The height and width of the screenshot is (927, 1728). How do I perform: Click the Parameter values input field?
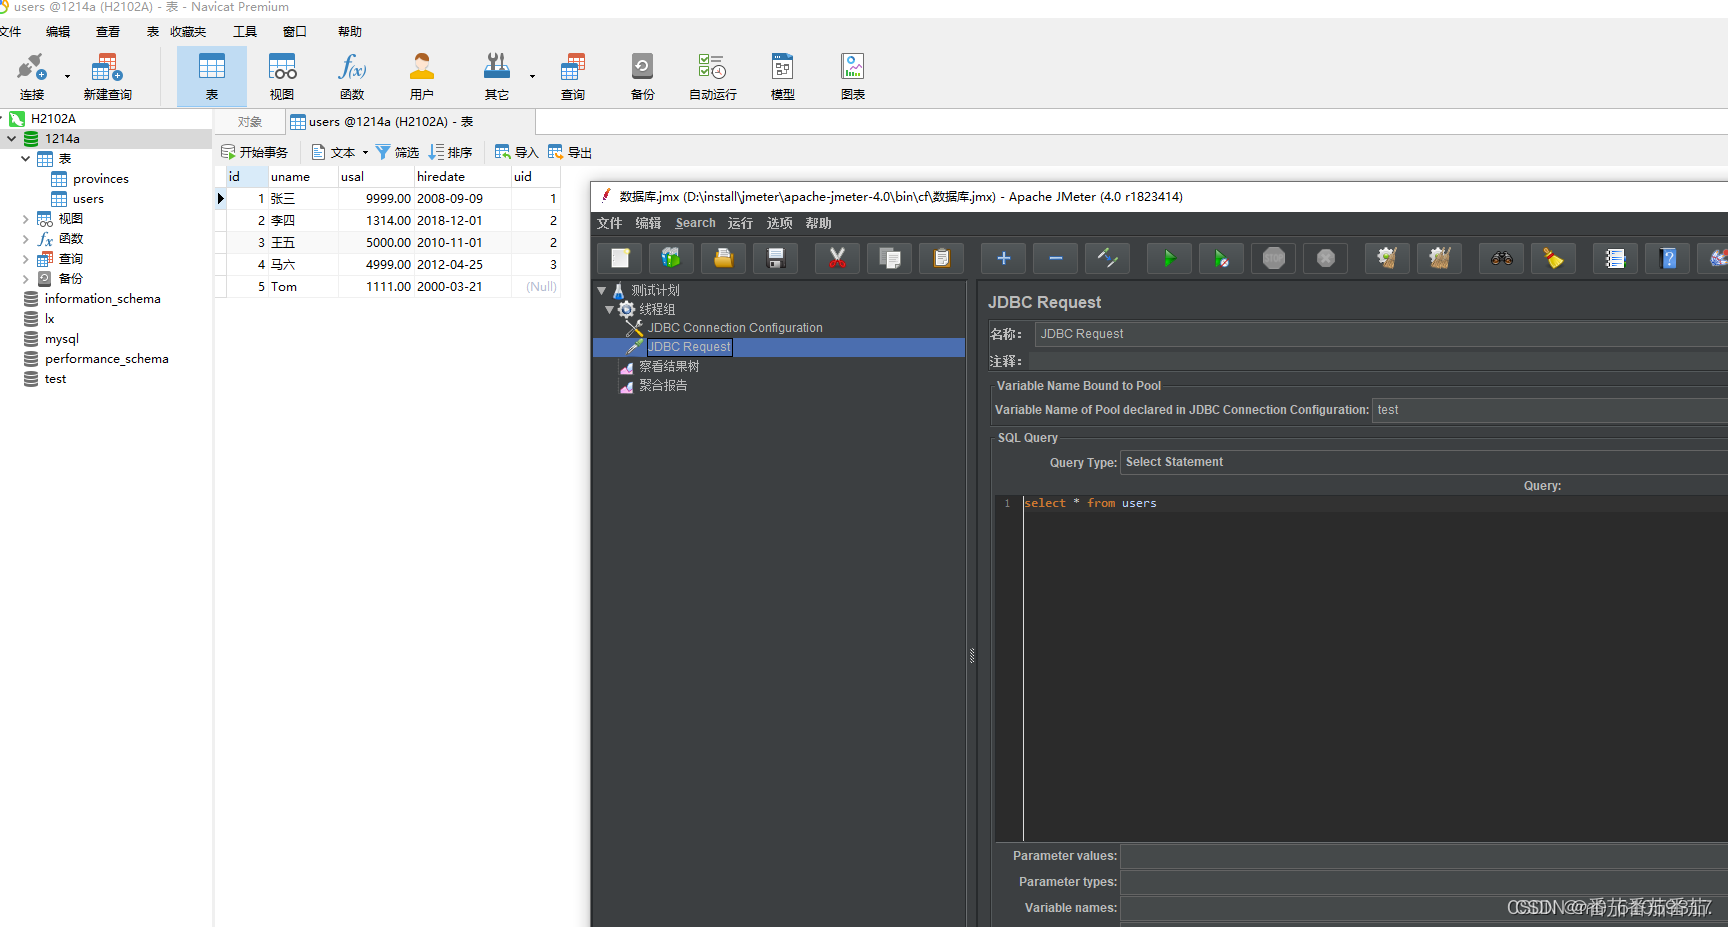tap(1424, 856)
